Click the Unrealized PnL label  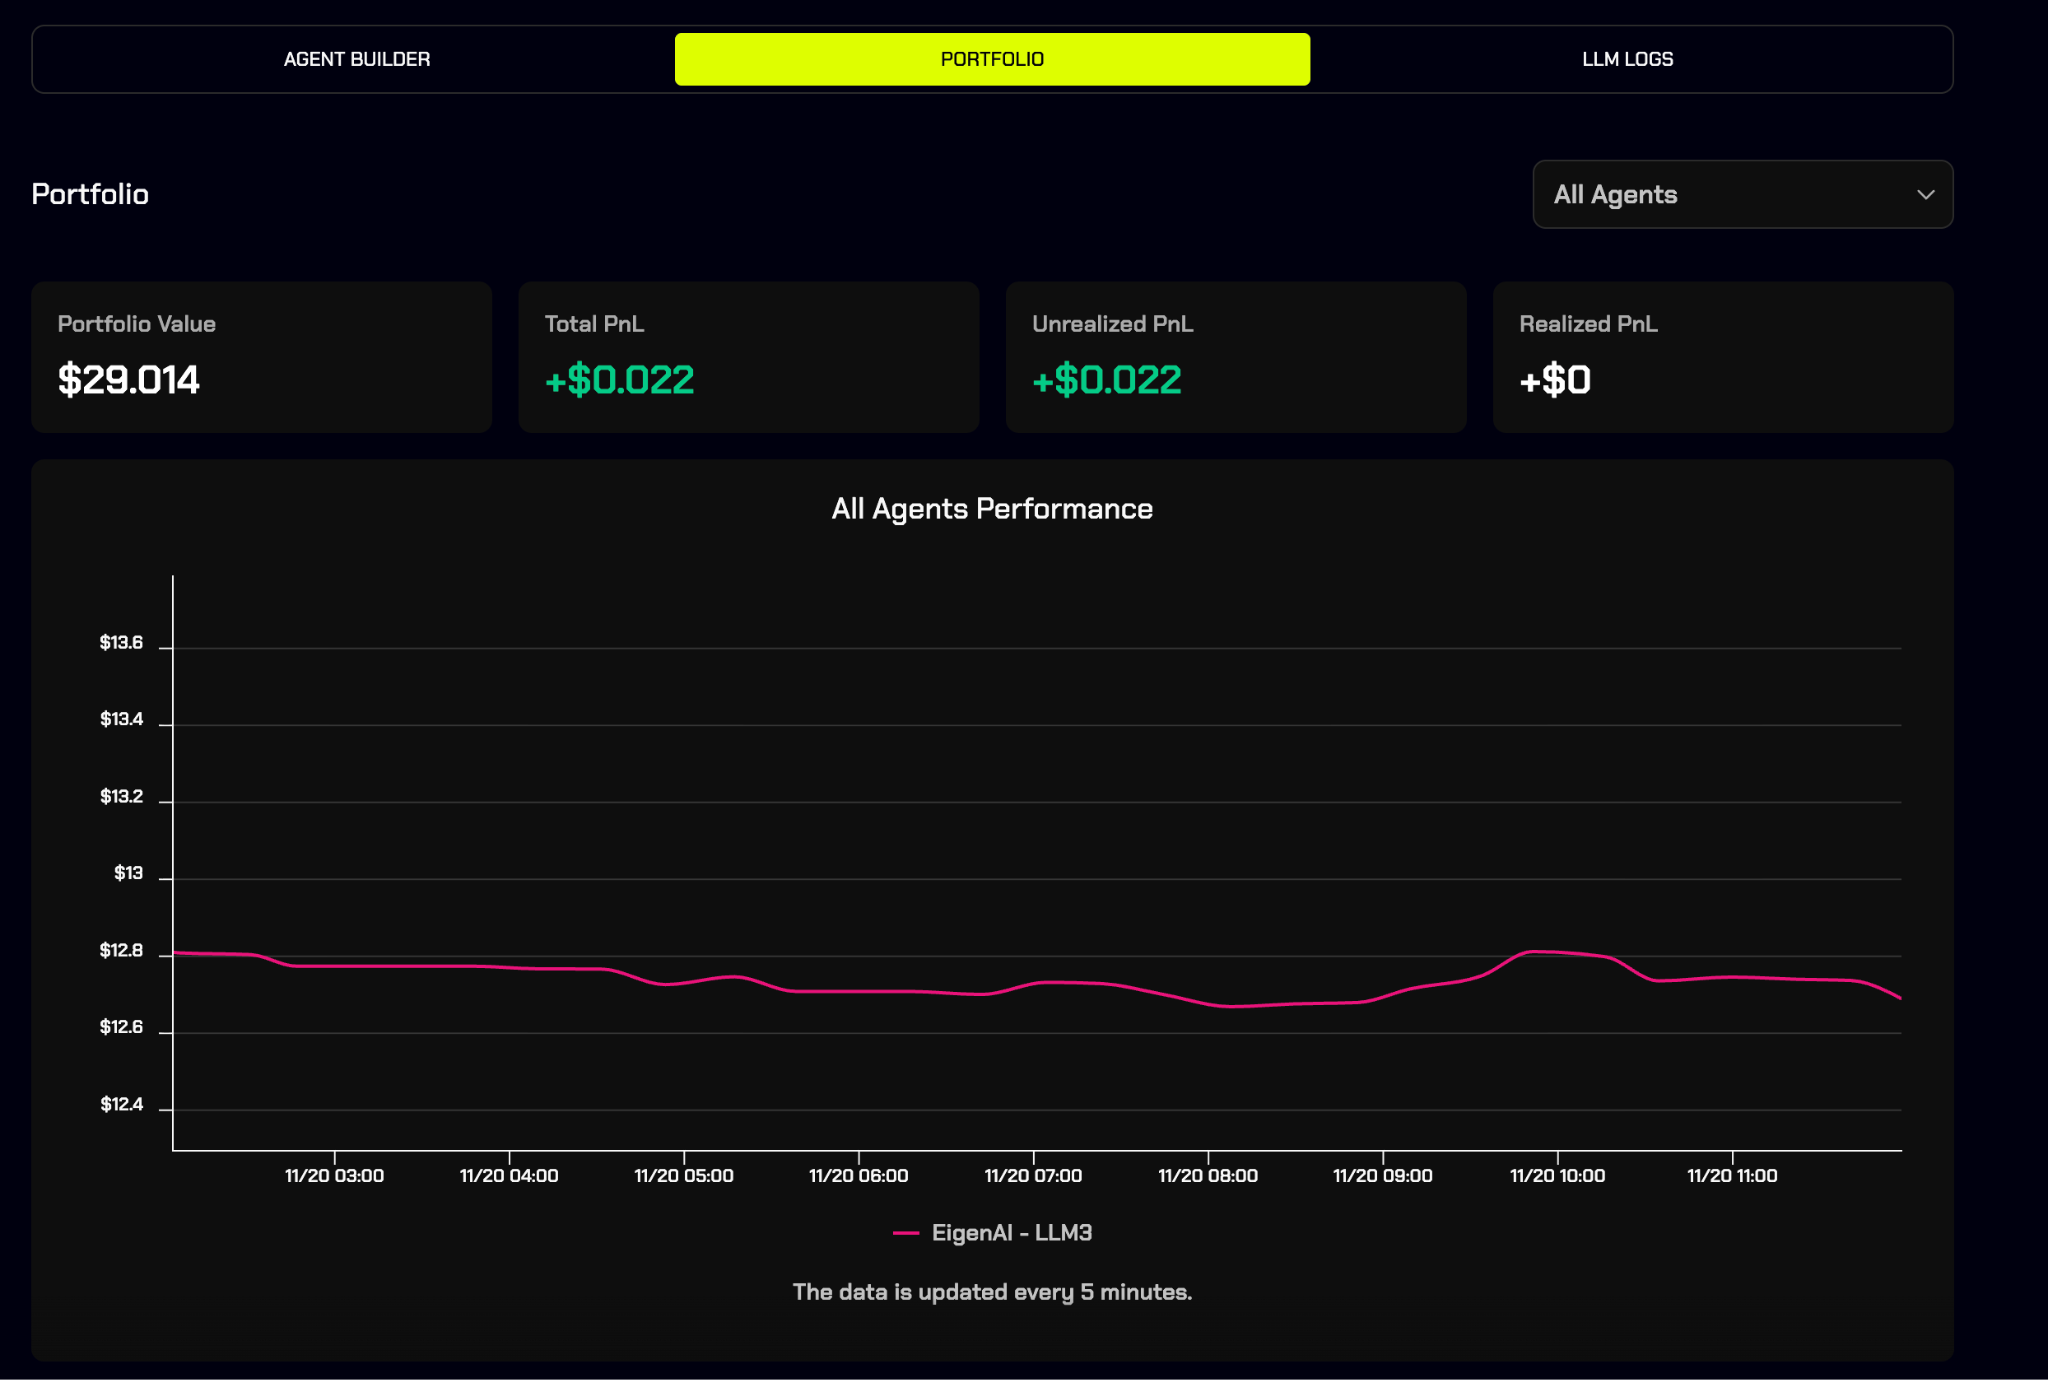coord(1112,324)
